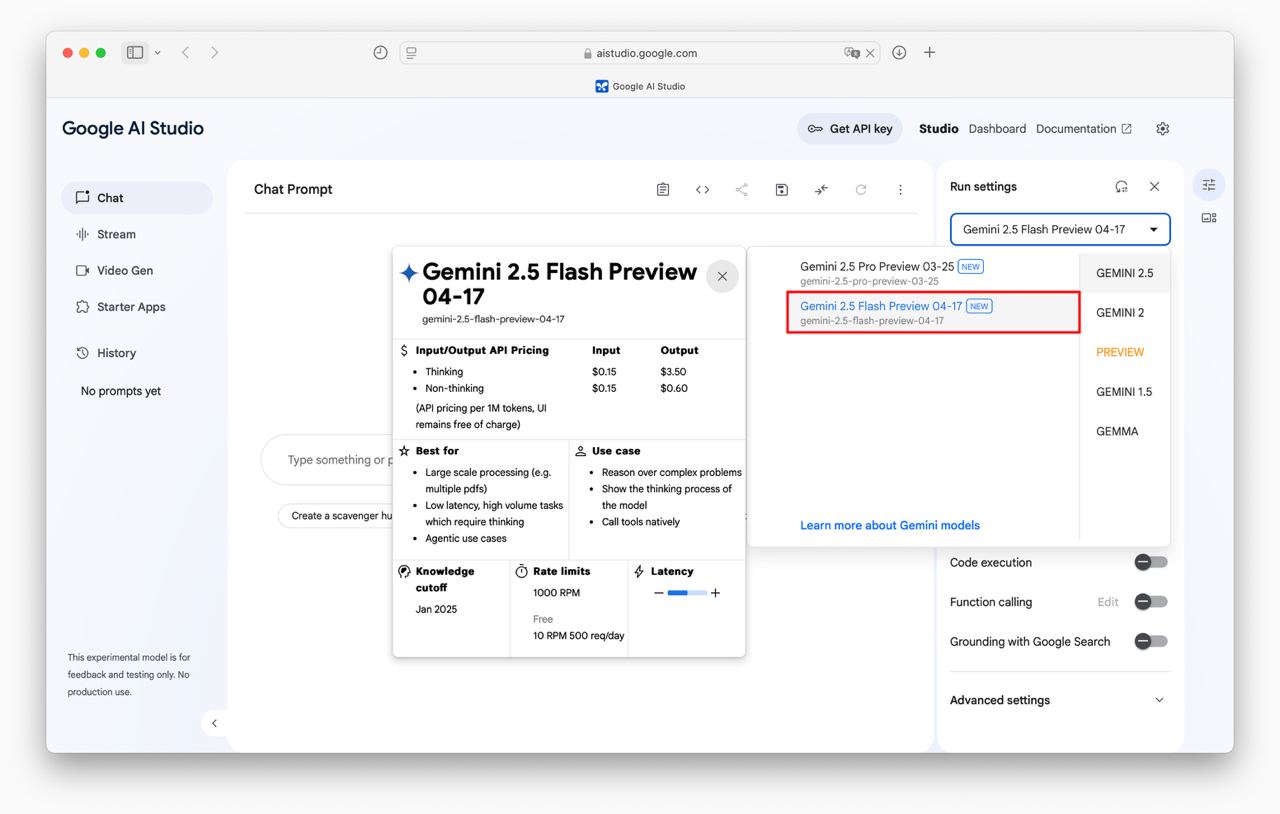Image resolution: width=1280 pixels, height=814 pixels.
Task: Collapse the left sidebar with the chevron
Action: (x=214, y=723)
